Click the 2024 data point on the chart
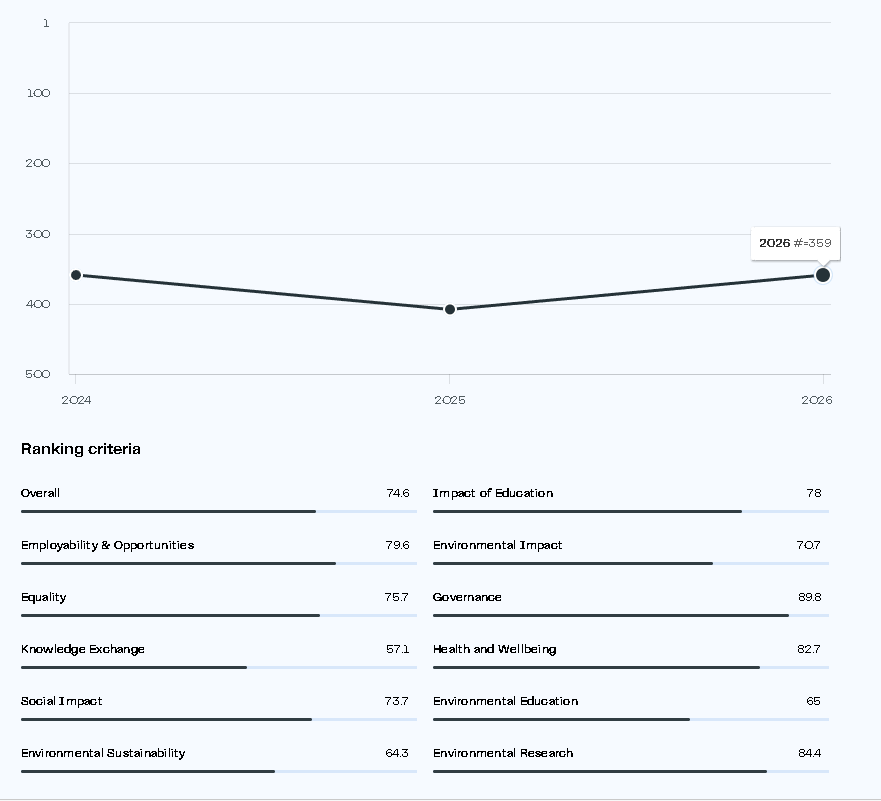The height and width of the screenshot is (801, 881). (x=76, y=275)
